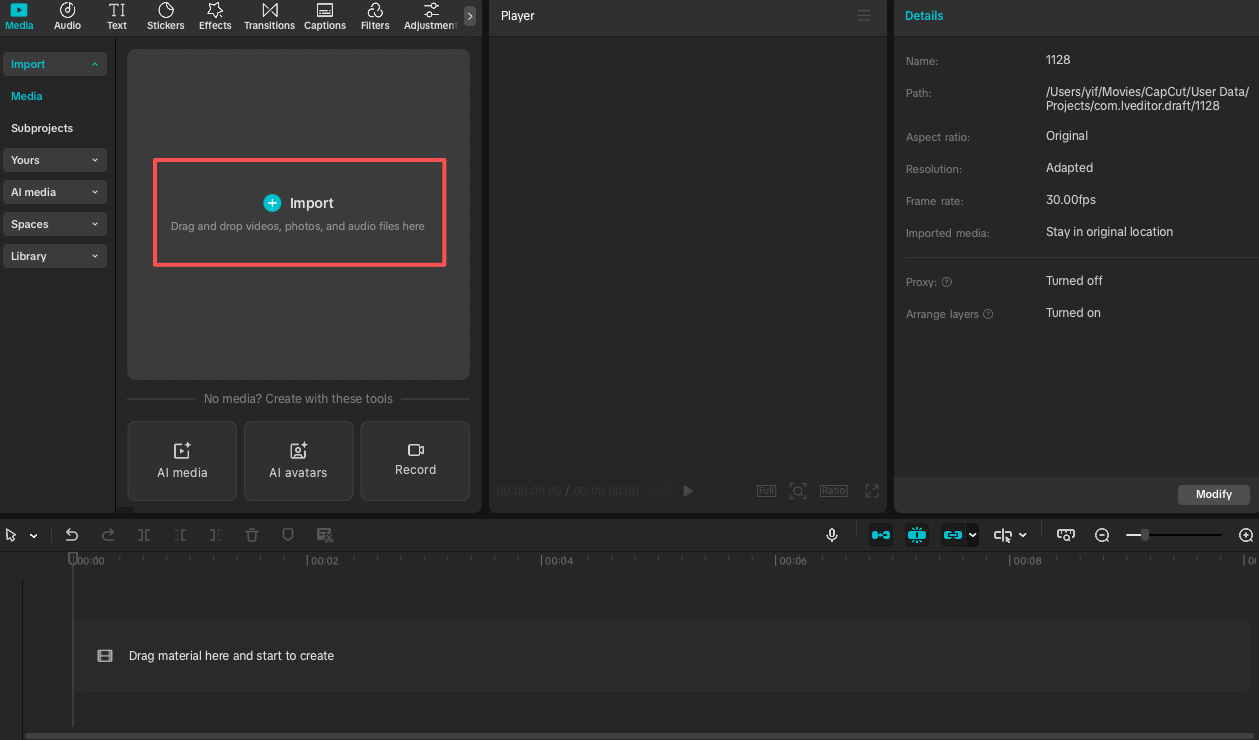Viewport: 1259px width, 740px height.
Task: Click the Filters panel icon
Action: tap(375, 17)
